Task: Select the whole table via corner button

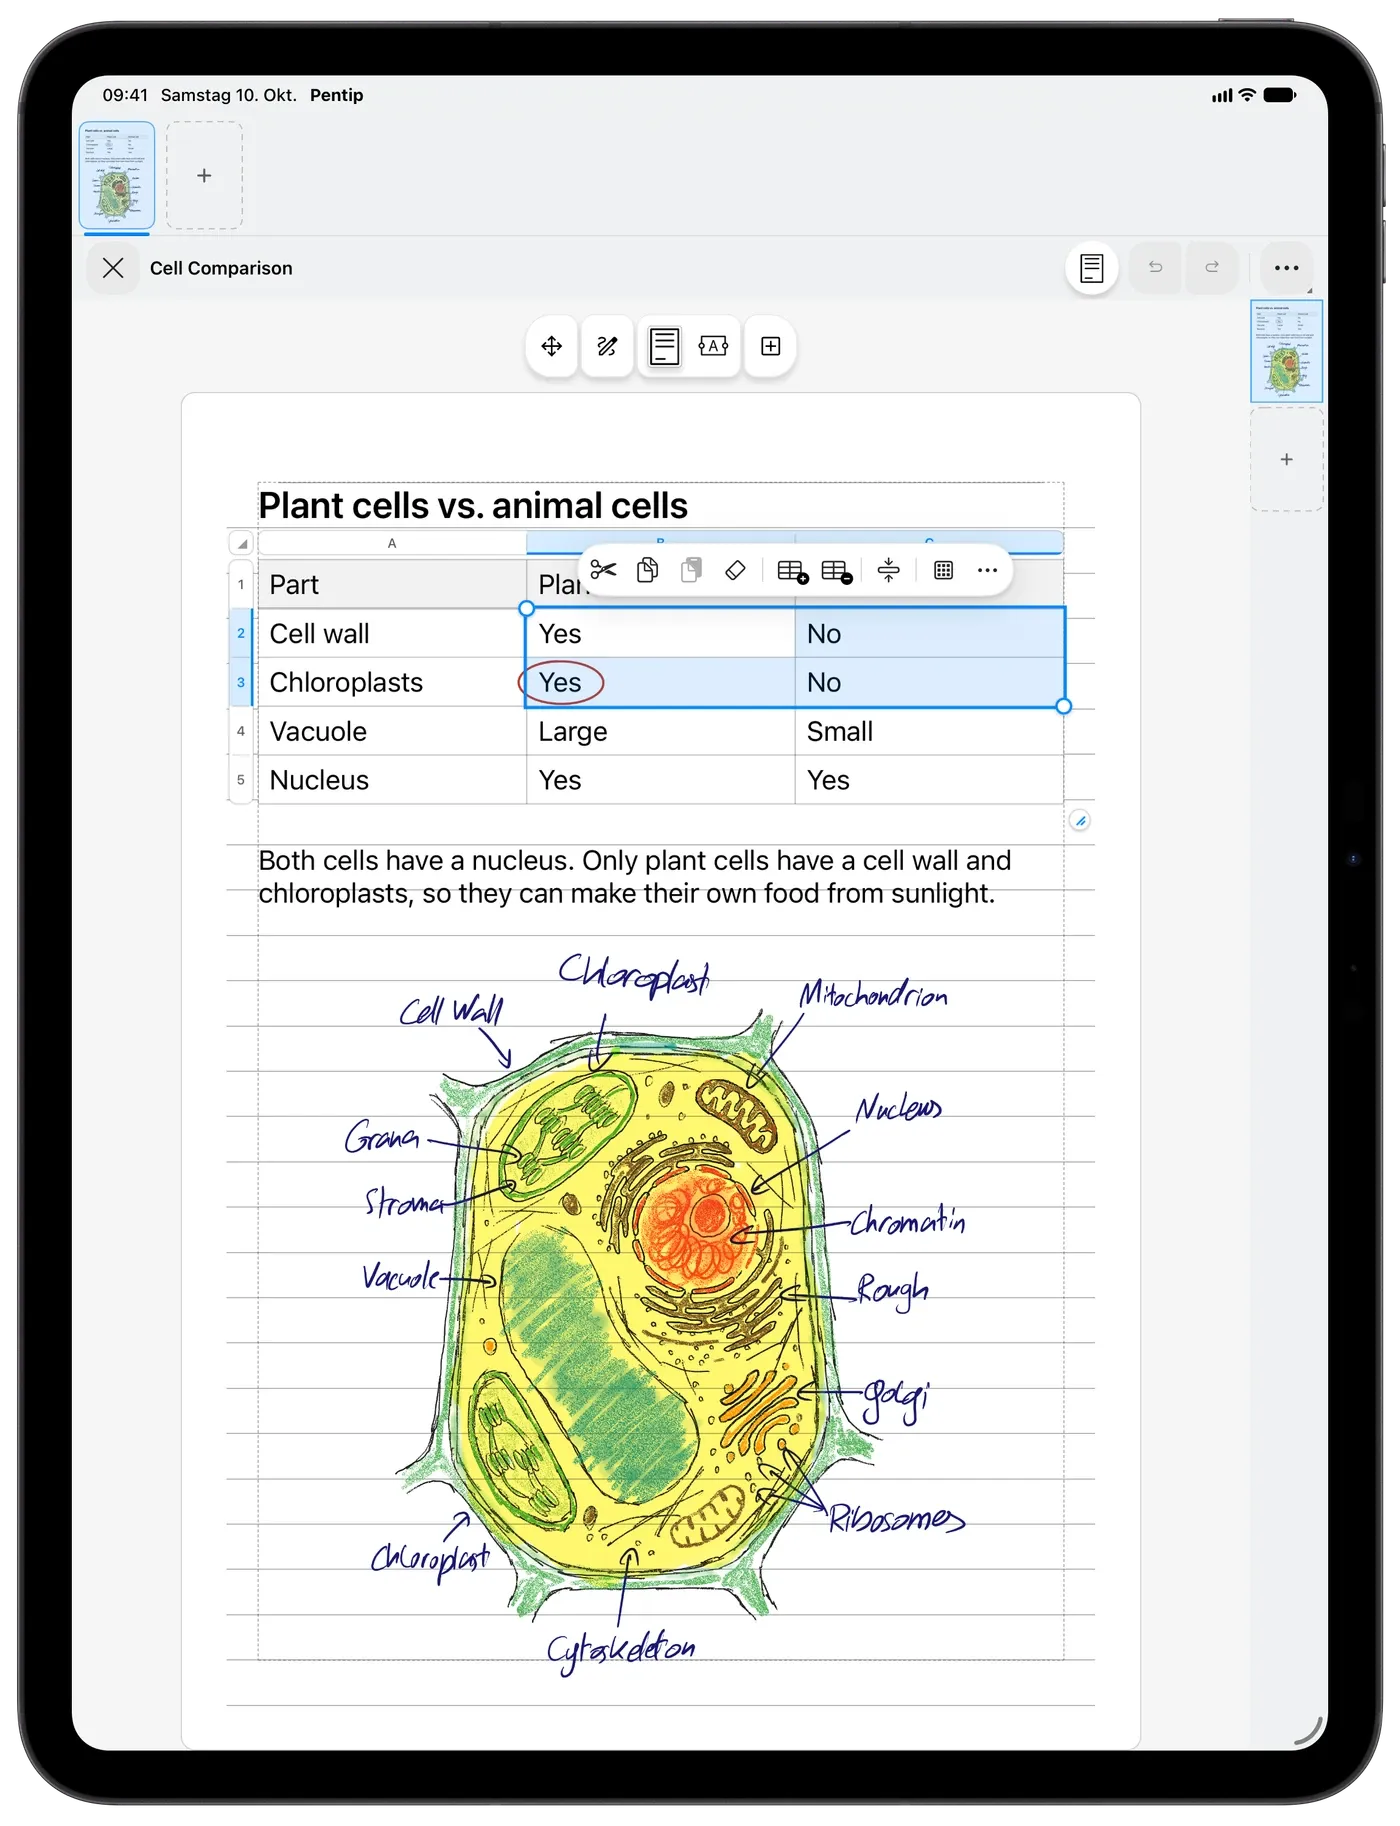Action: (x=241, y=543)
